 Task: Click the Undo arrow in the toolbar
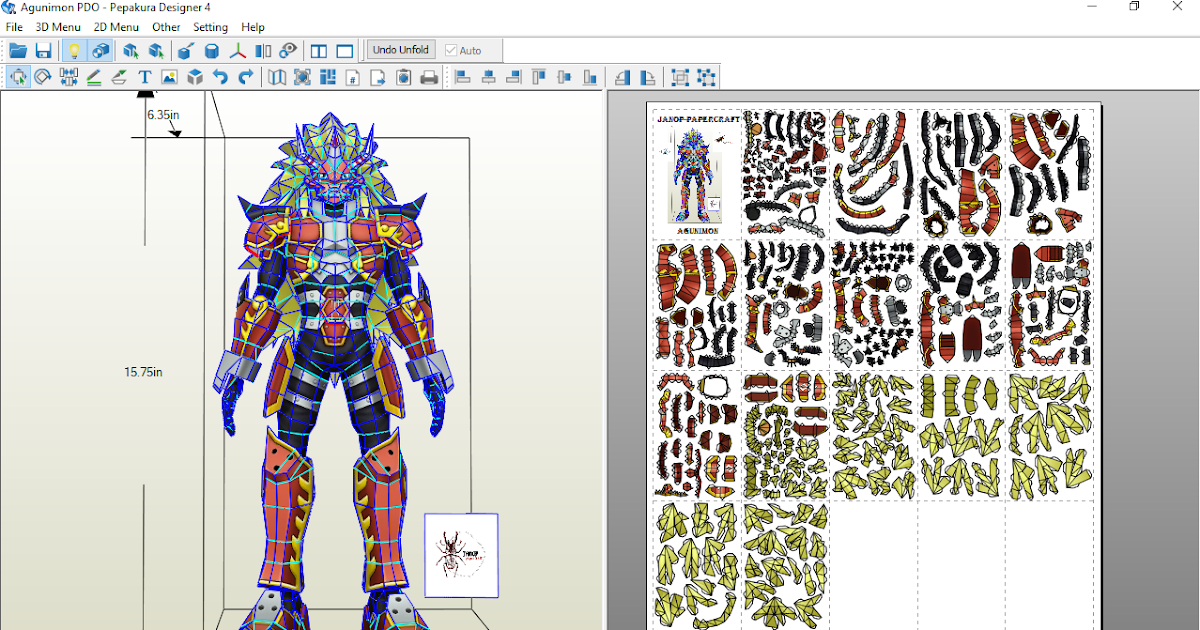(221, 76)
